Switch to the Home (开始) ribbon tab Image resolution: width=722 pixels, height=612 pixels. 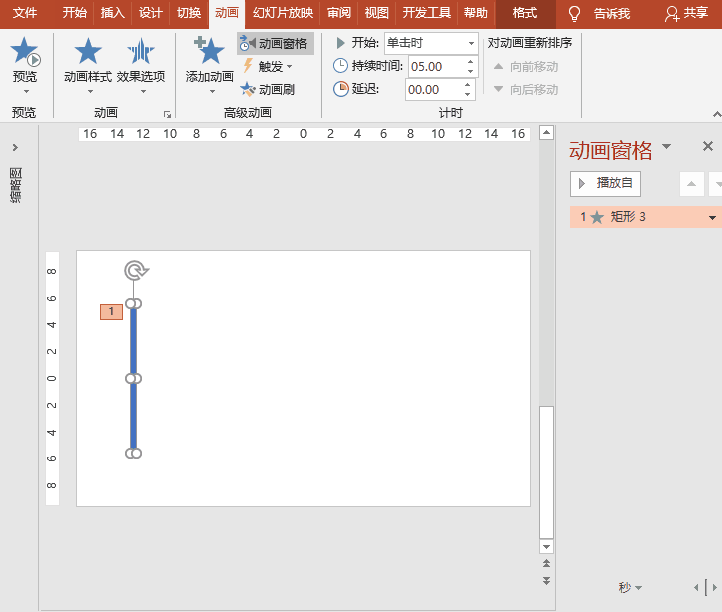pyautogui.click(x=75, y=13)
